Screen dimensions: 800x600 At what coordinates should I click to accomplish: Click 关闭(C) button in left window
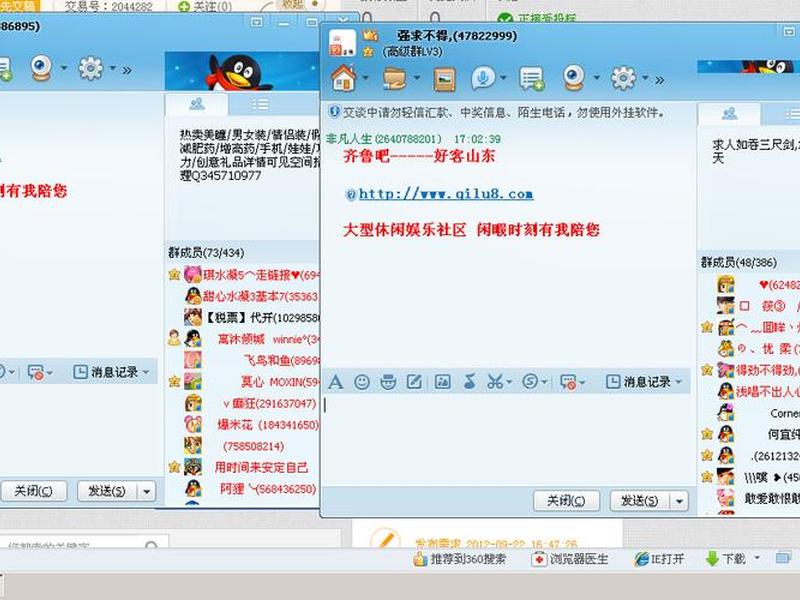(x=33, y=491)
